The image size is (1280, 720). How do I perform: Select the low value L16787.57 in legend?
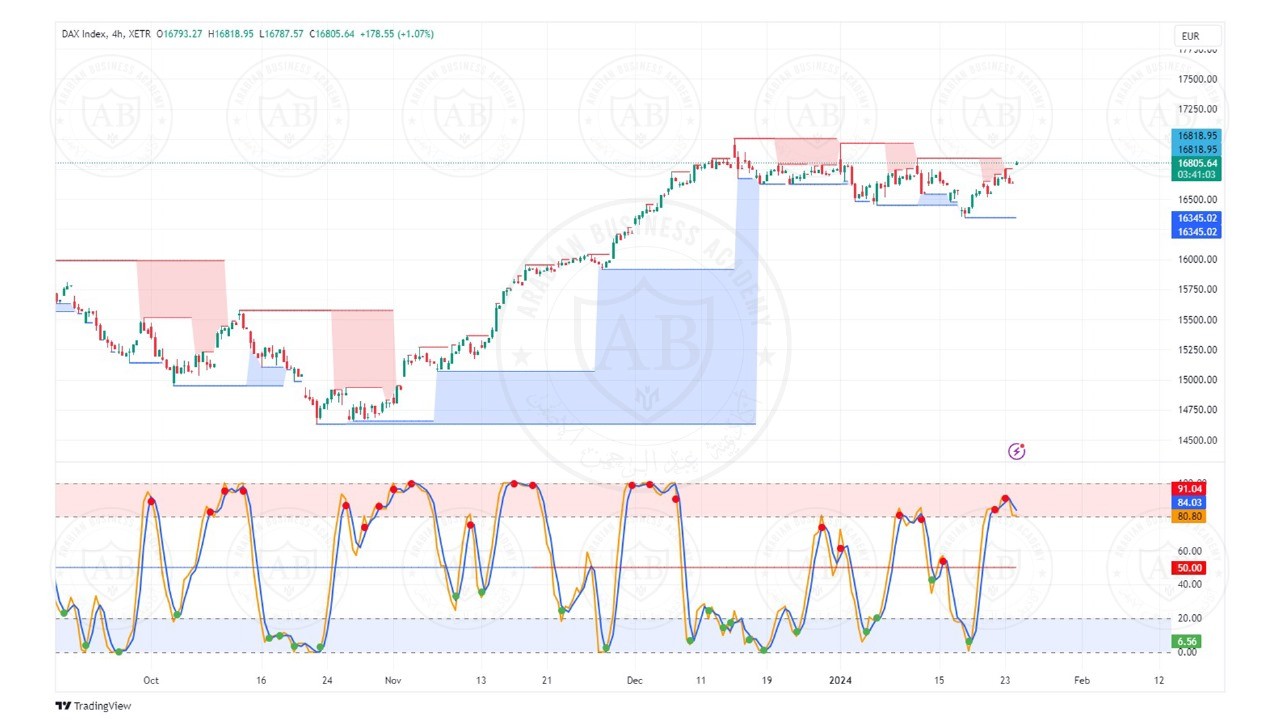coord(281,34)
